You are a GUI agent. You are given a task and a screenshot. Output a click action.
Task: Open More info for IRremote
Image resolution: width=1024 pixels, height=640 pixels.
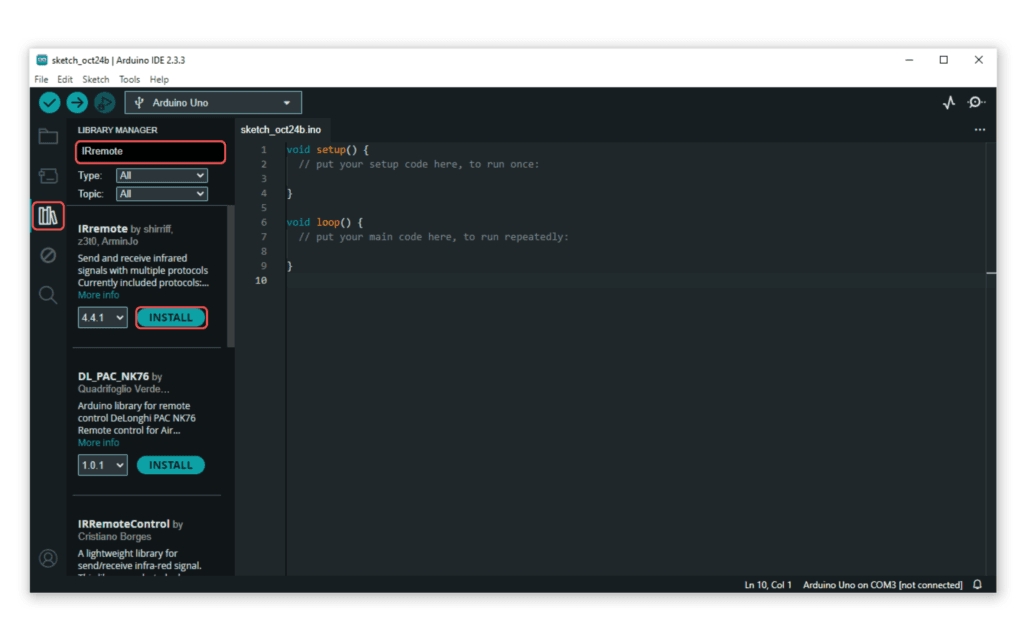pos(99,295)
